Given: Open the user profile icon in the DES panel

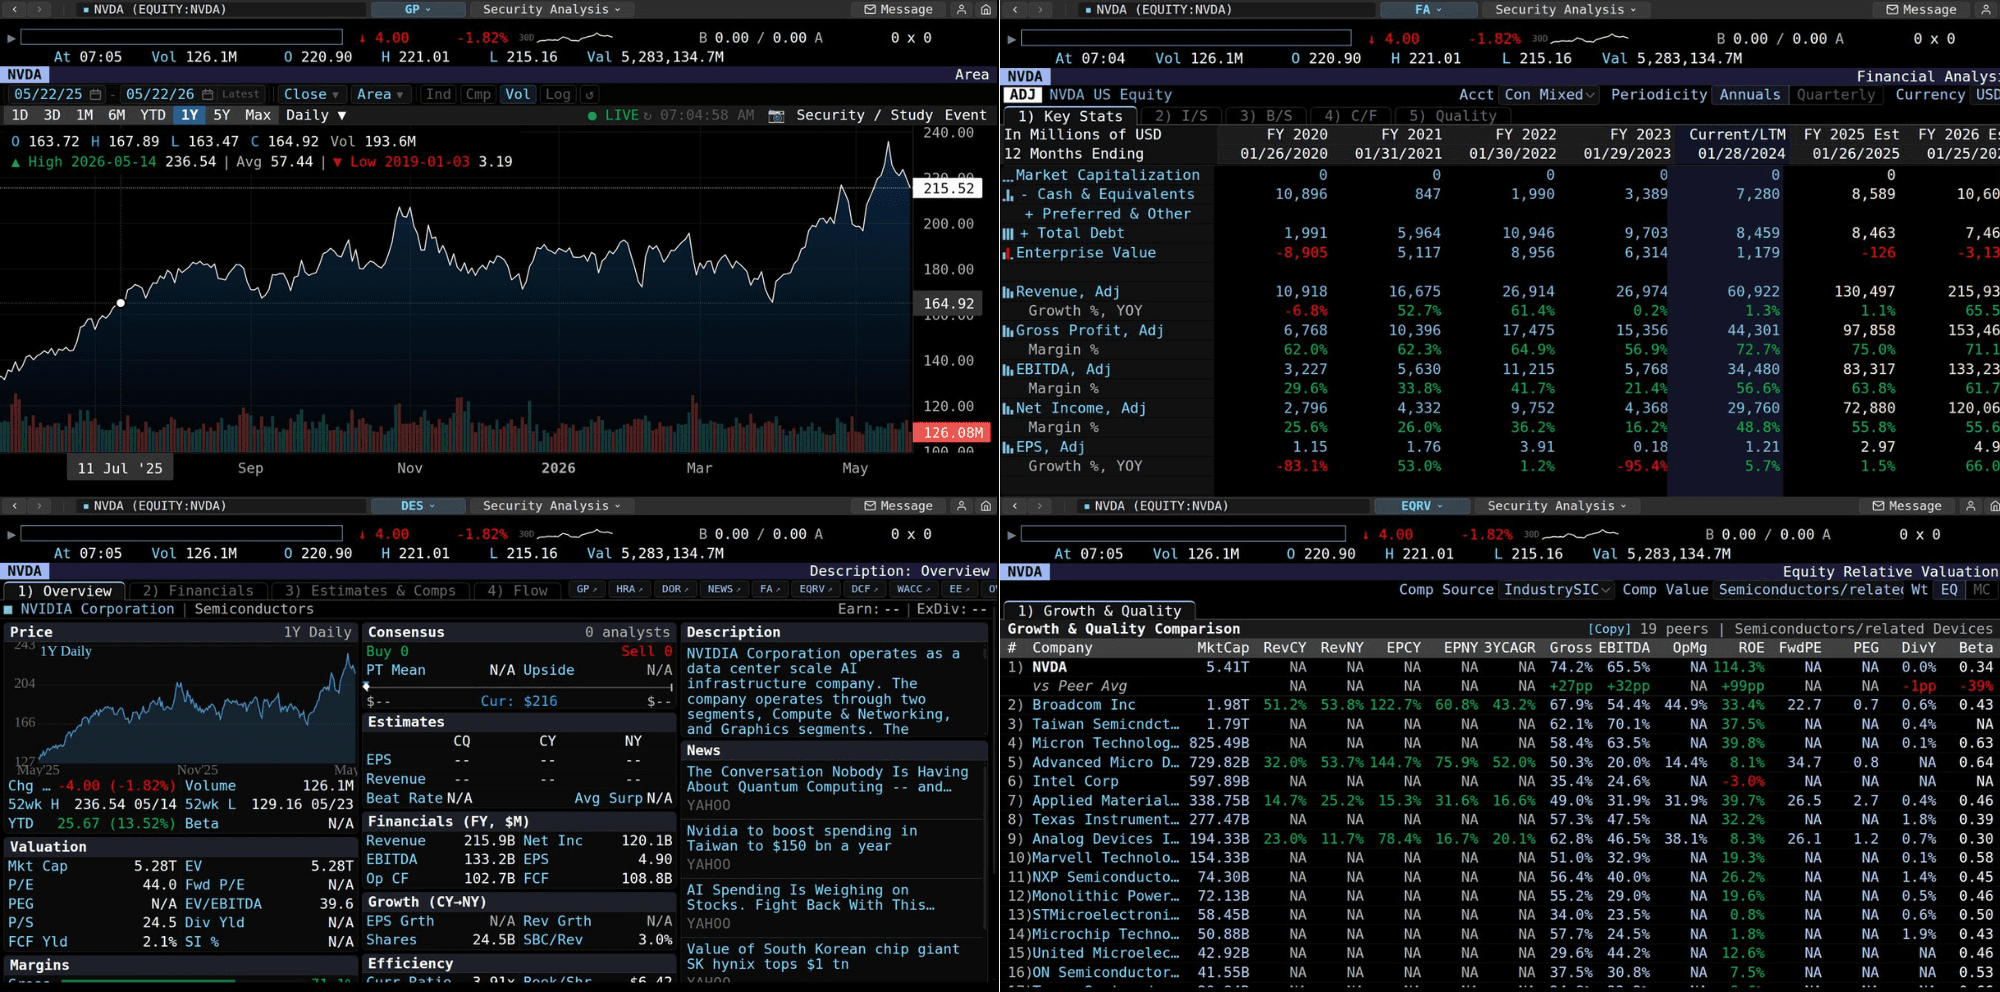Looking at the screenshot, I should point(961,506).
